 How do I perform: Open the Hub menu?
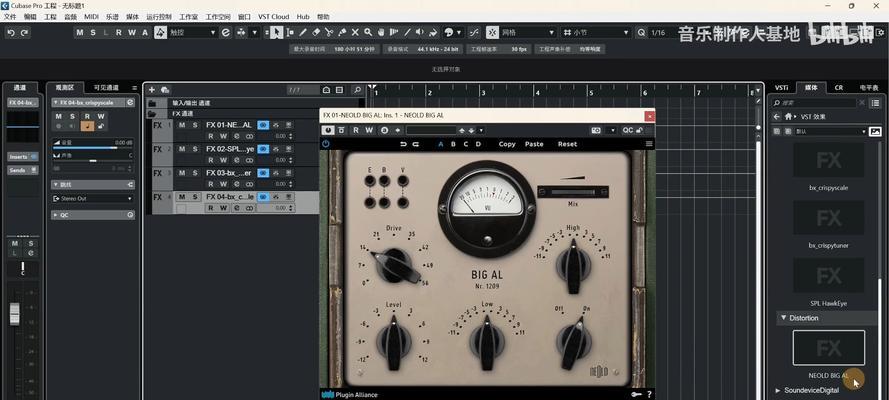pos(303,17)
